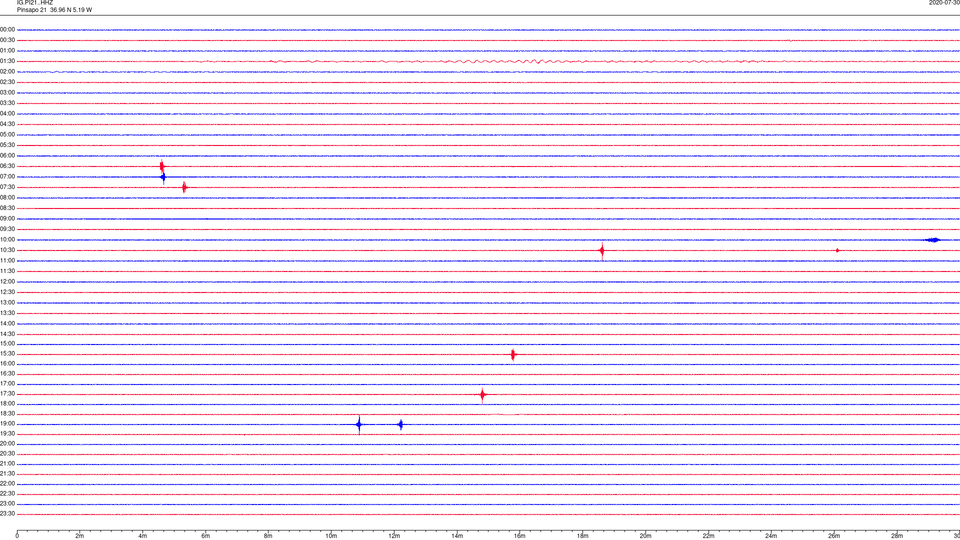Viewport: 960px width, 540px height.
Task: Select the Pinsapo 21 36.96 N 5.19 W label
Action: click(x=54, y=10)
